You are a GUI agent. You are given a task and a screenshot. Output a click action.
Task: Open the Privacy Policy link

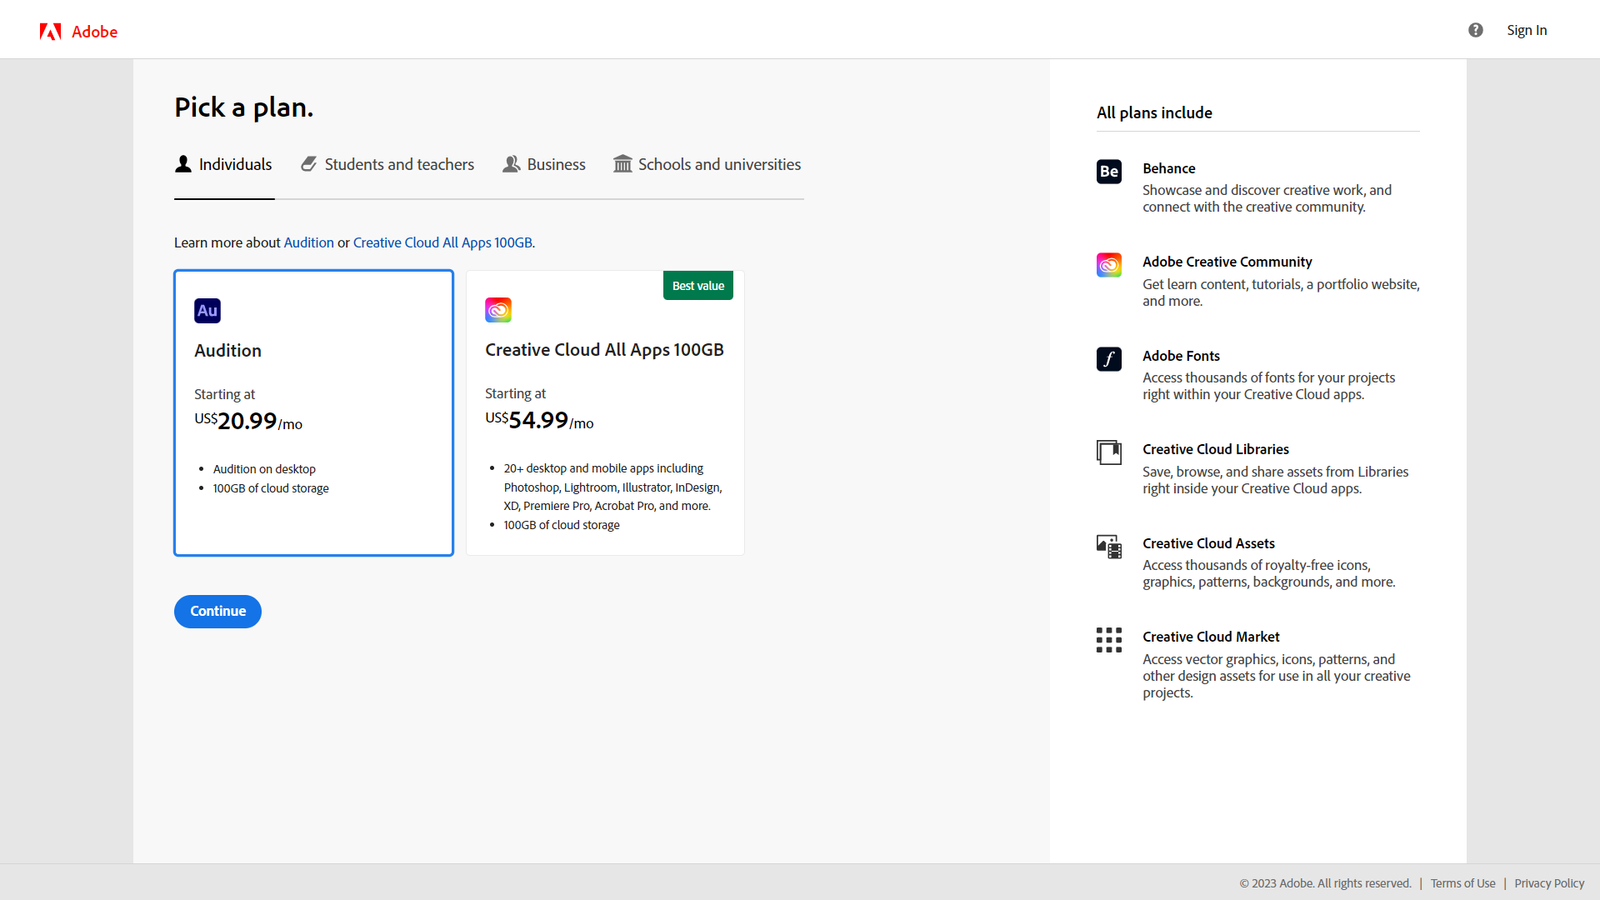point(1549,883)
